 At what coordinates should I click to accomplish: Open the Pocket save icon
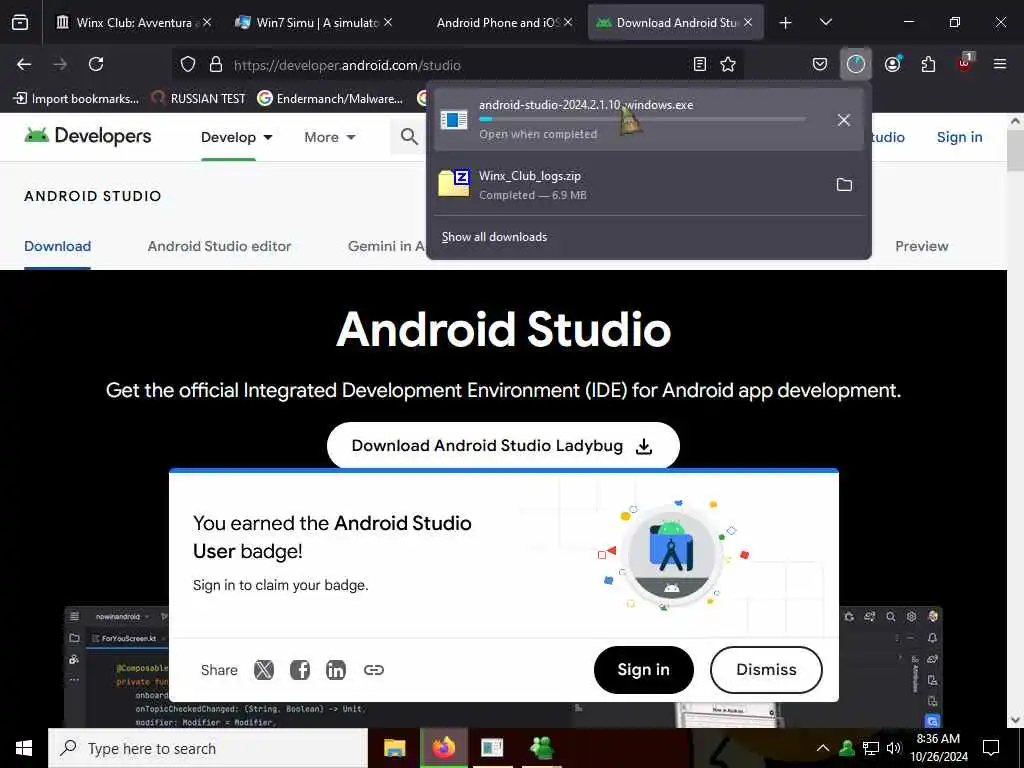(820, 64)
